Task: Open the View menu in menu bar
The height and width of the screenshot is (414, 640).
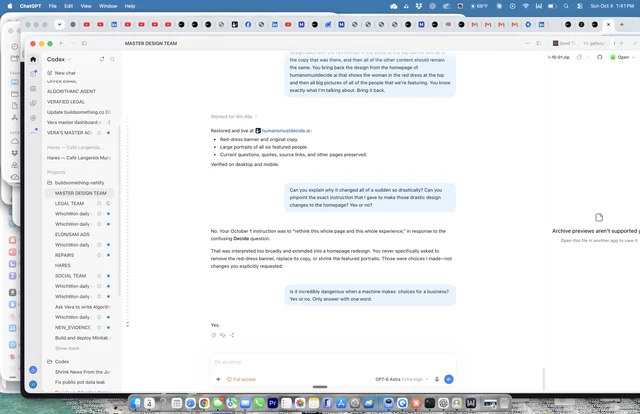Action: pos(86,6)
